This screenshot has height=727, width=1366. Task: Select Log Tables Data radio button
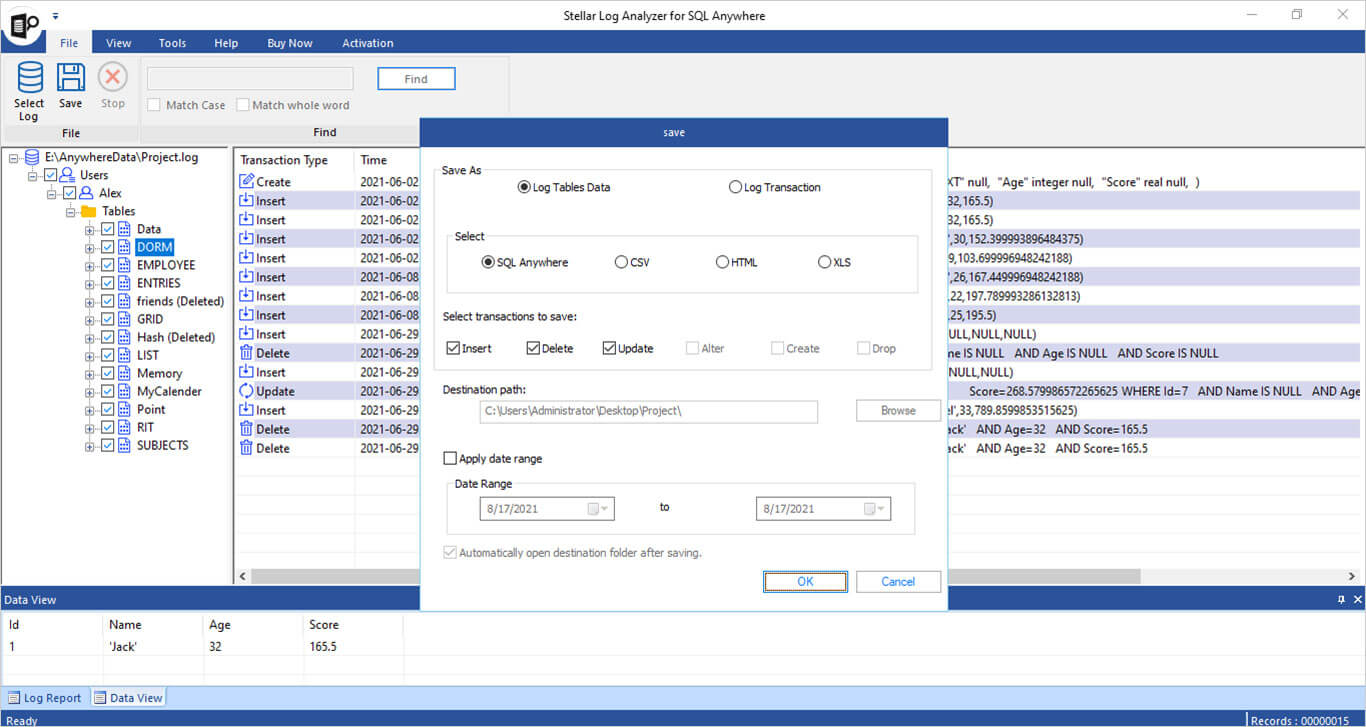pos(524,187)
